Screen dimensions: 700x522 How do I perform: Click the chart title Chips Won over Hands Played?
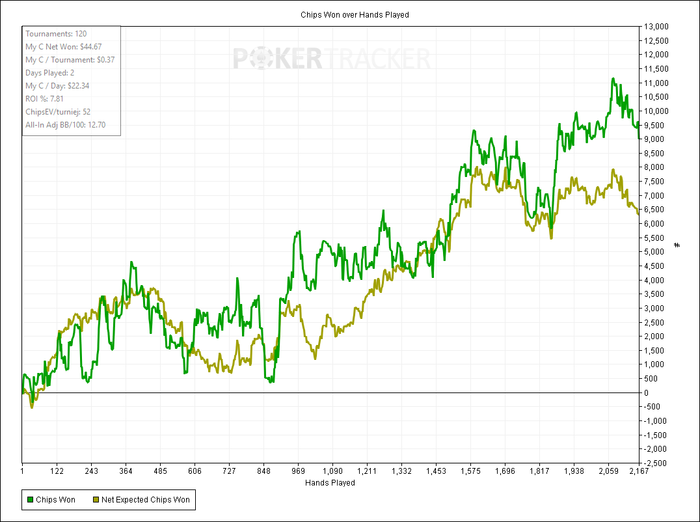pos(355,15)
